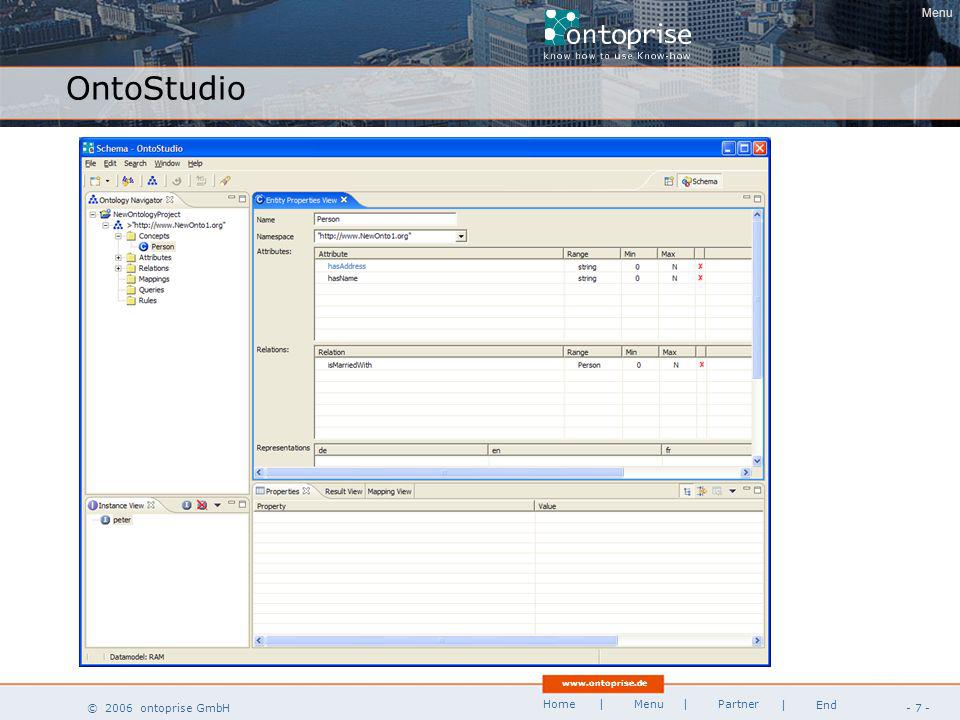Toggle Show Categories in Properties panel
The height and width of the screenshot is (720, 960).
coord(687,491)
